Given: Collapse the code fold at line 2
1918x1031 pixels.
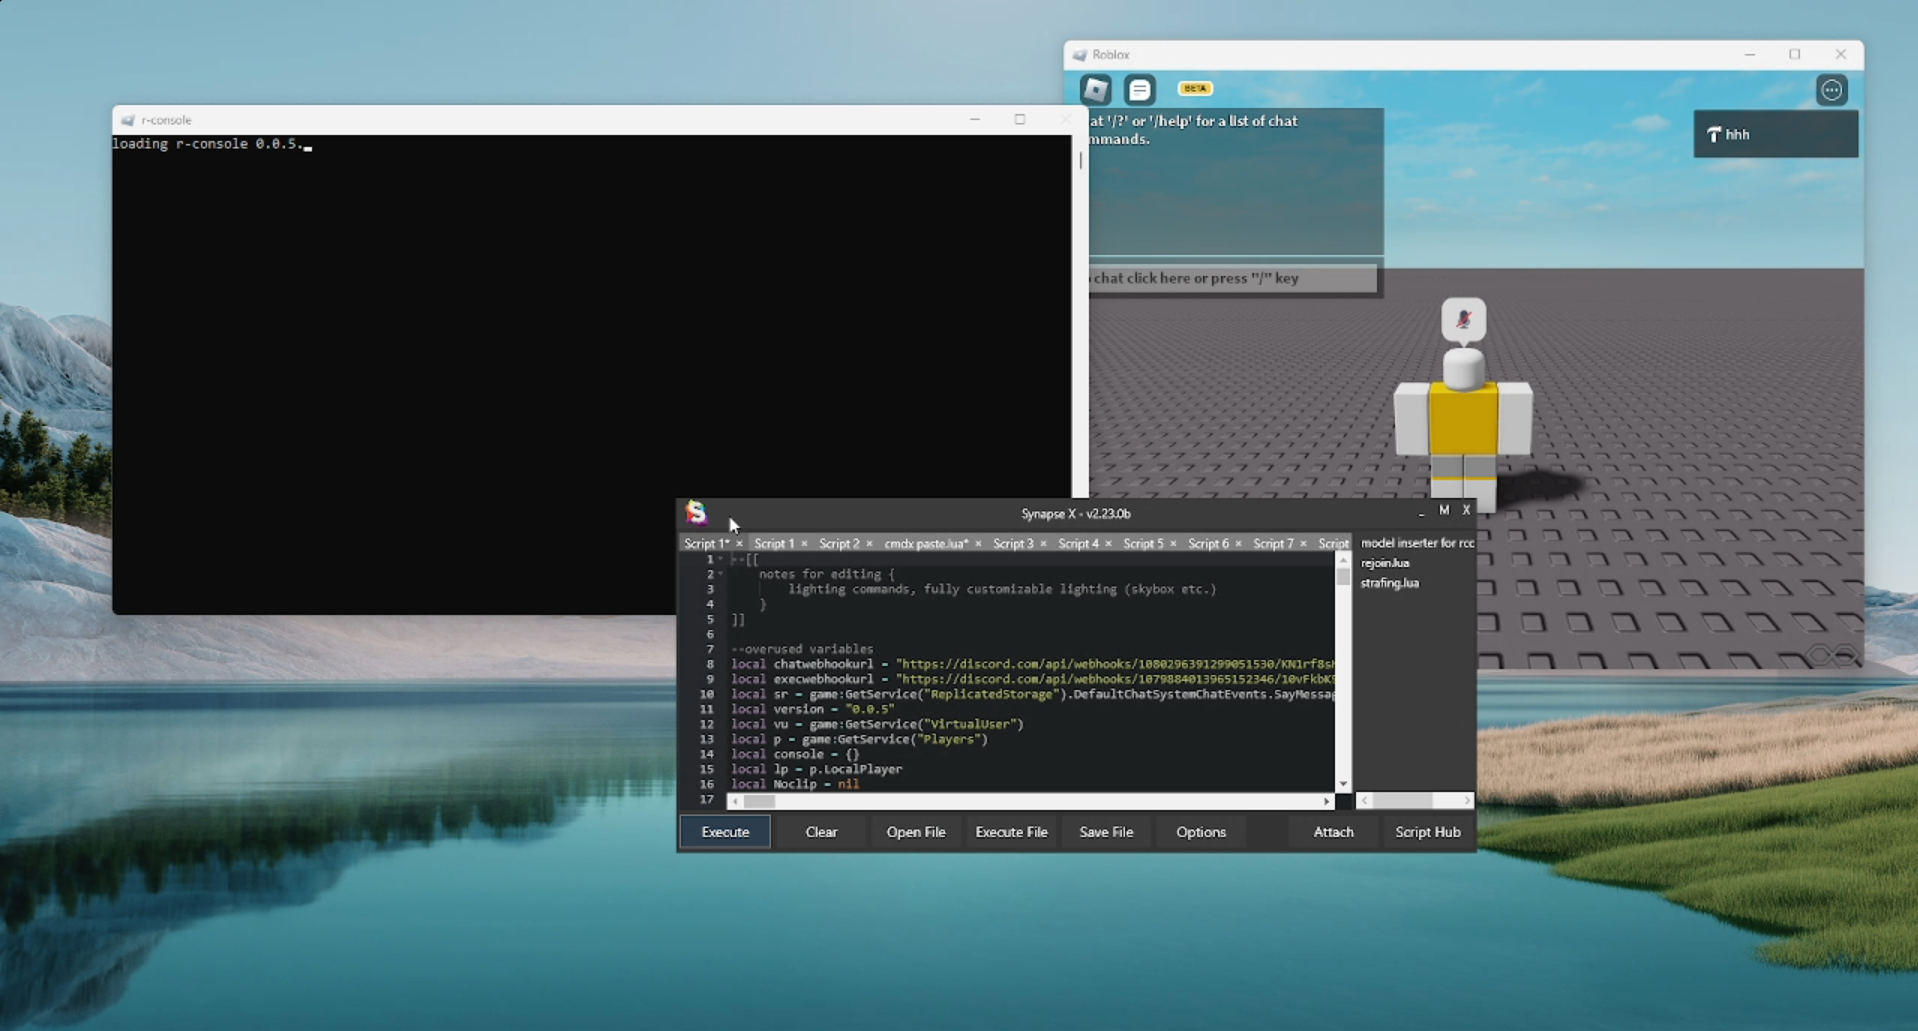Looking at the screenshot, I should click(x=720, y=574).
